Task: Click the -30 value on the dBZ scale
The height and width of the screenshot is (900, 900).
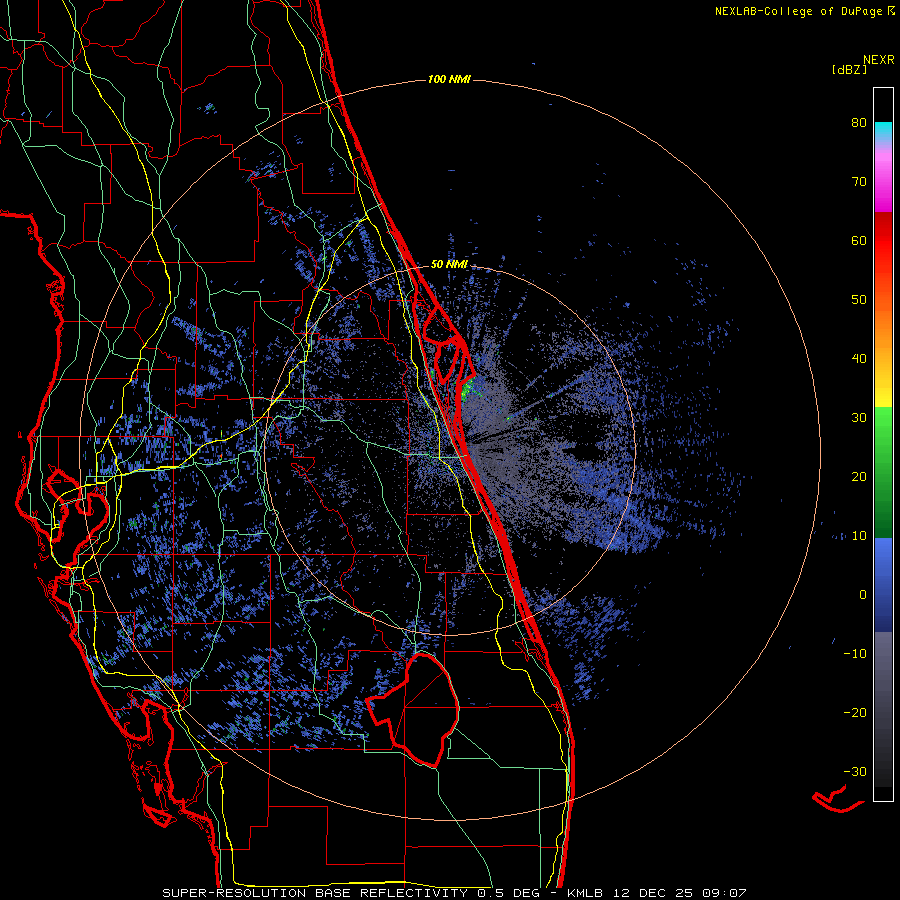Action: pos(855,772)
